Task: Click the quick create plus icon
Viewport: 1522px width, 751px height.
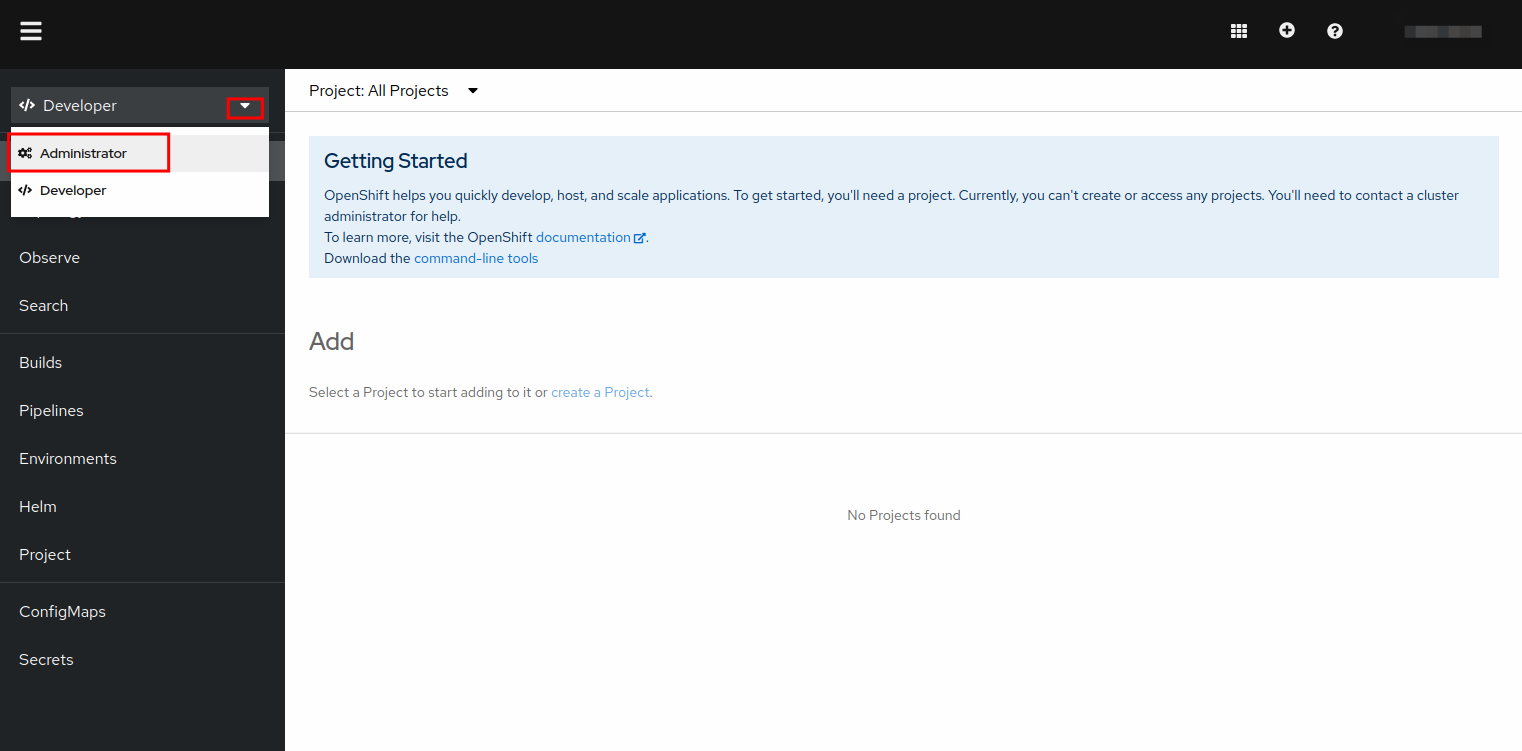Action: point(1286,30)
